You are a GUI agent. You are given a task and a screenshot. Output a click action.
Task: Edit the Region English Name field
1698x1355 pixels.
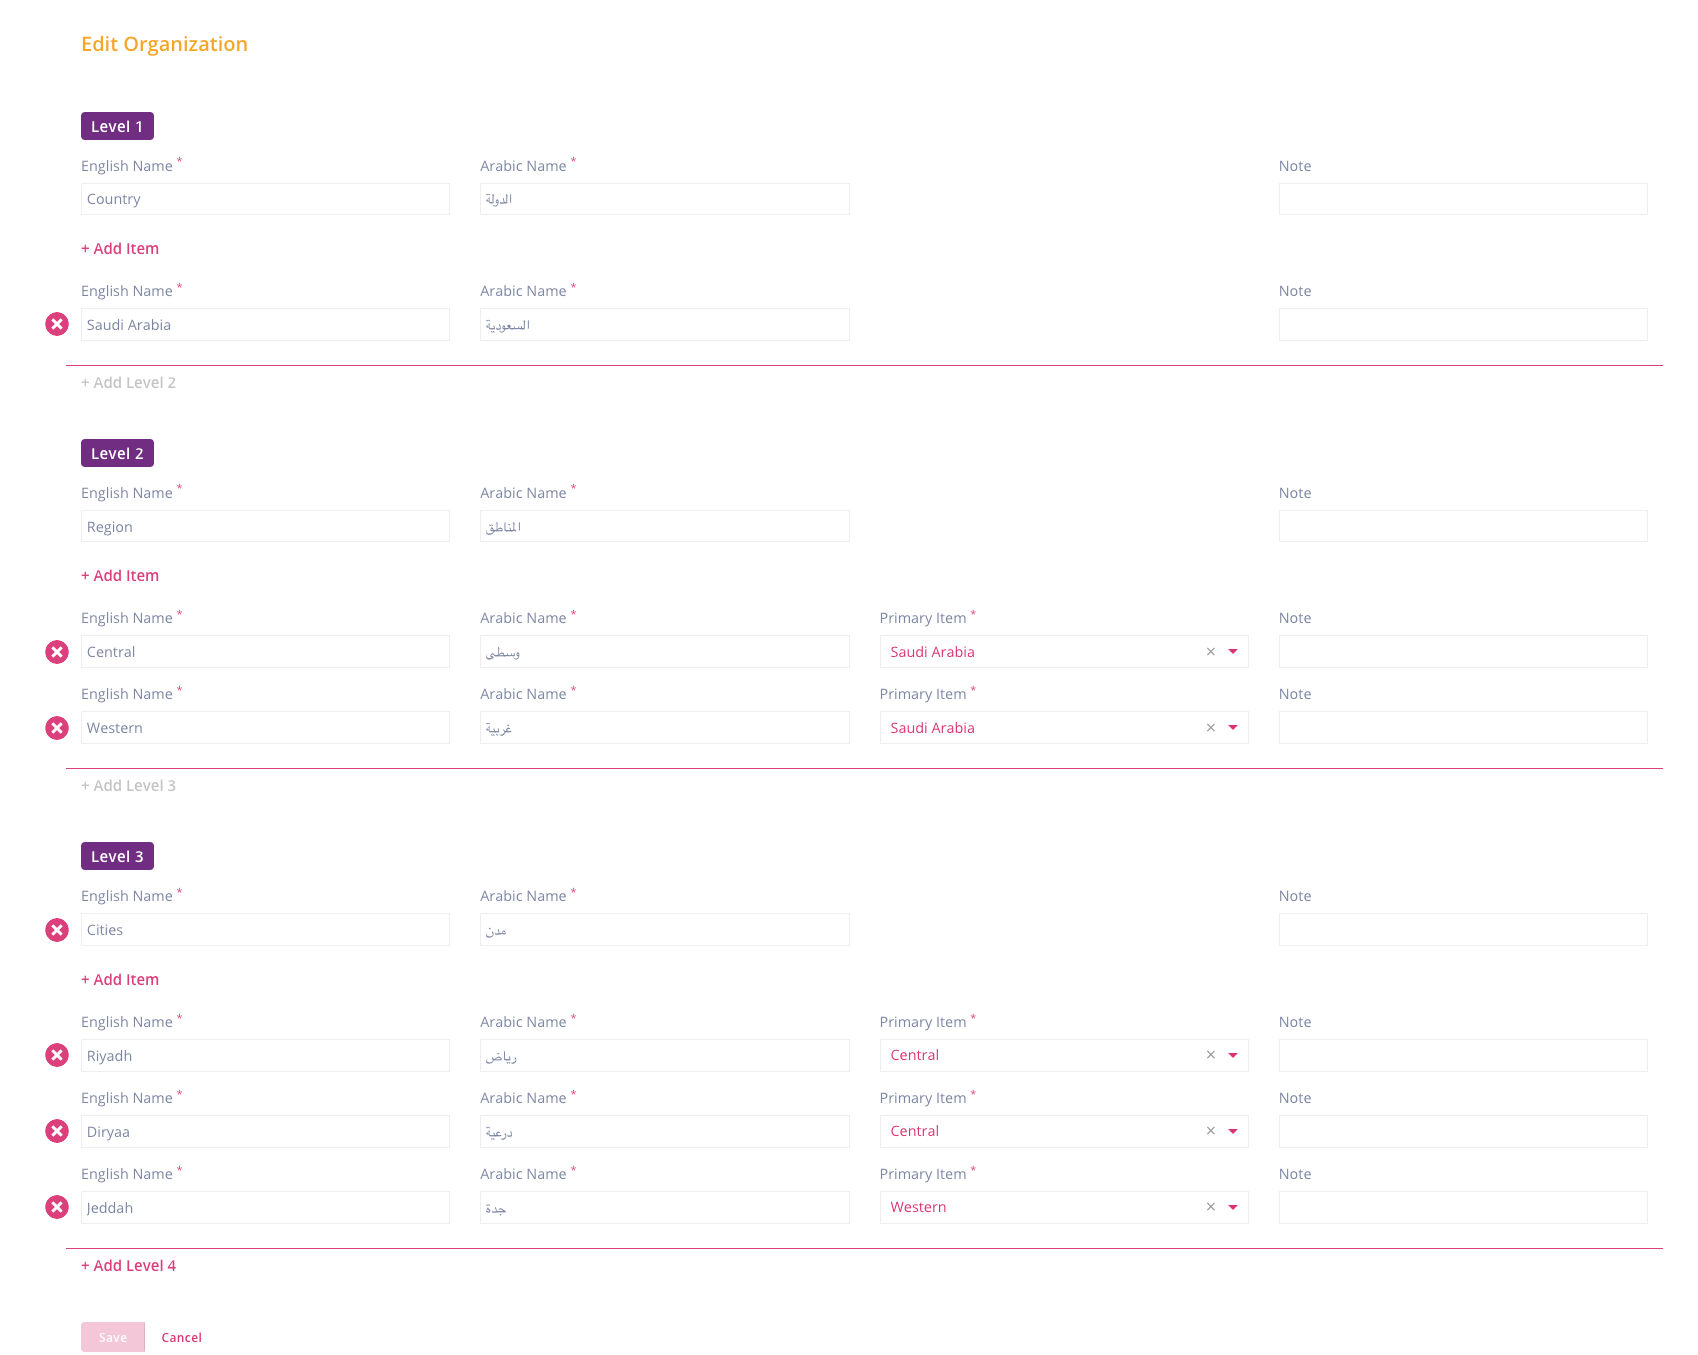[265, 526]
